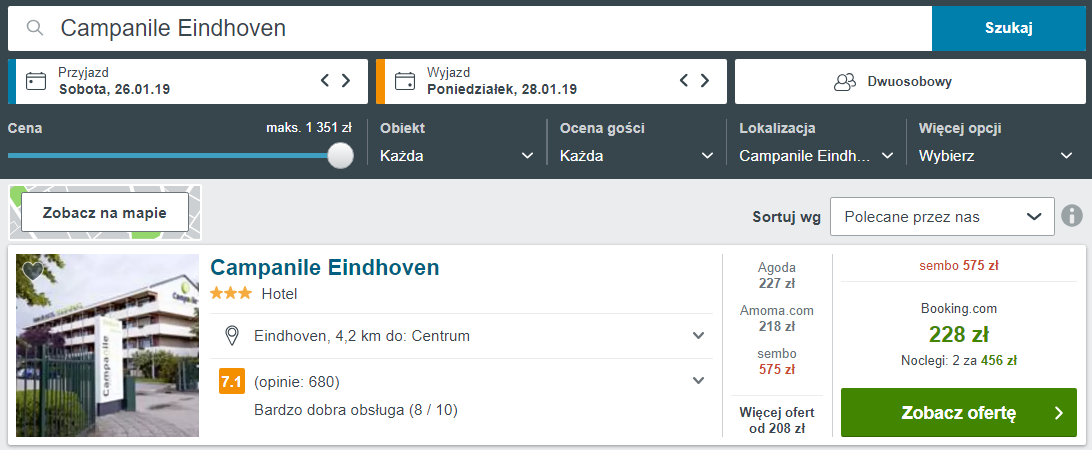1092x450 pixels.
Task: Open the Ocena gości filter dropdown
Action: (x=637, y=156)
